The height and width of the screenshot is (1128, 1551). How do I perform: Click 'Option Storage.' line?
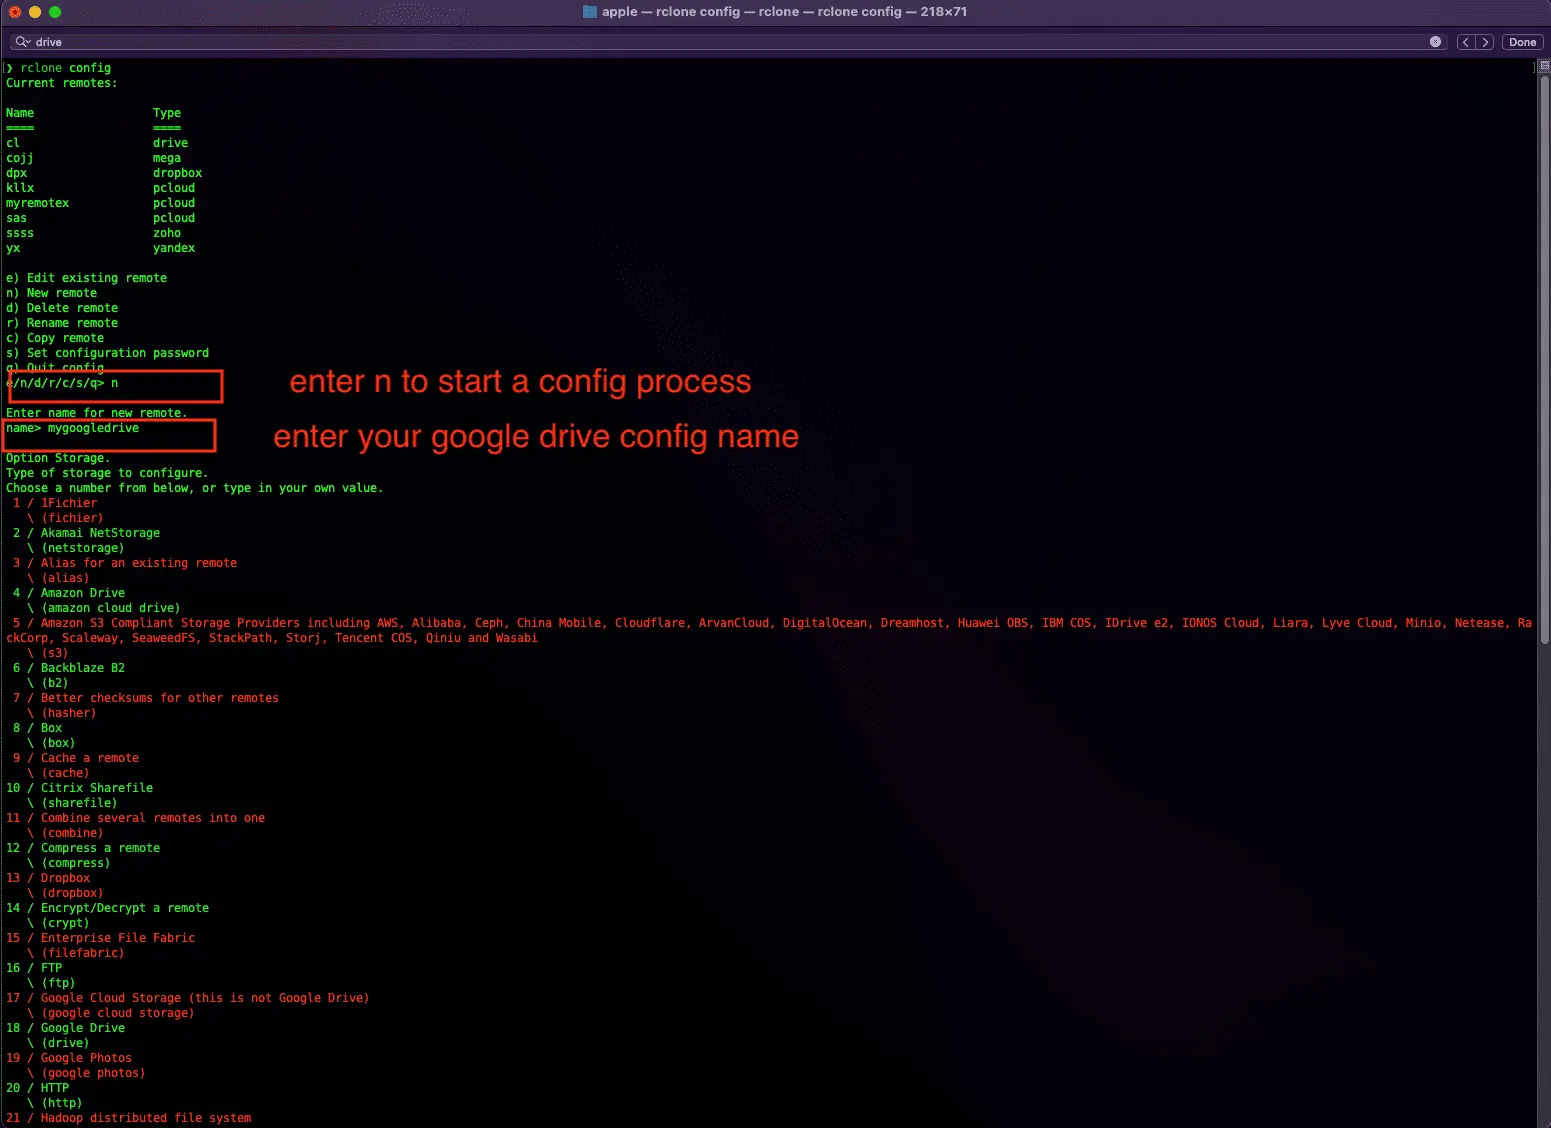pyautogui.click(x=58, y=458)
